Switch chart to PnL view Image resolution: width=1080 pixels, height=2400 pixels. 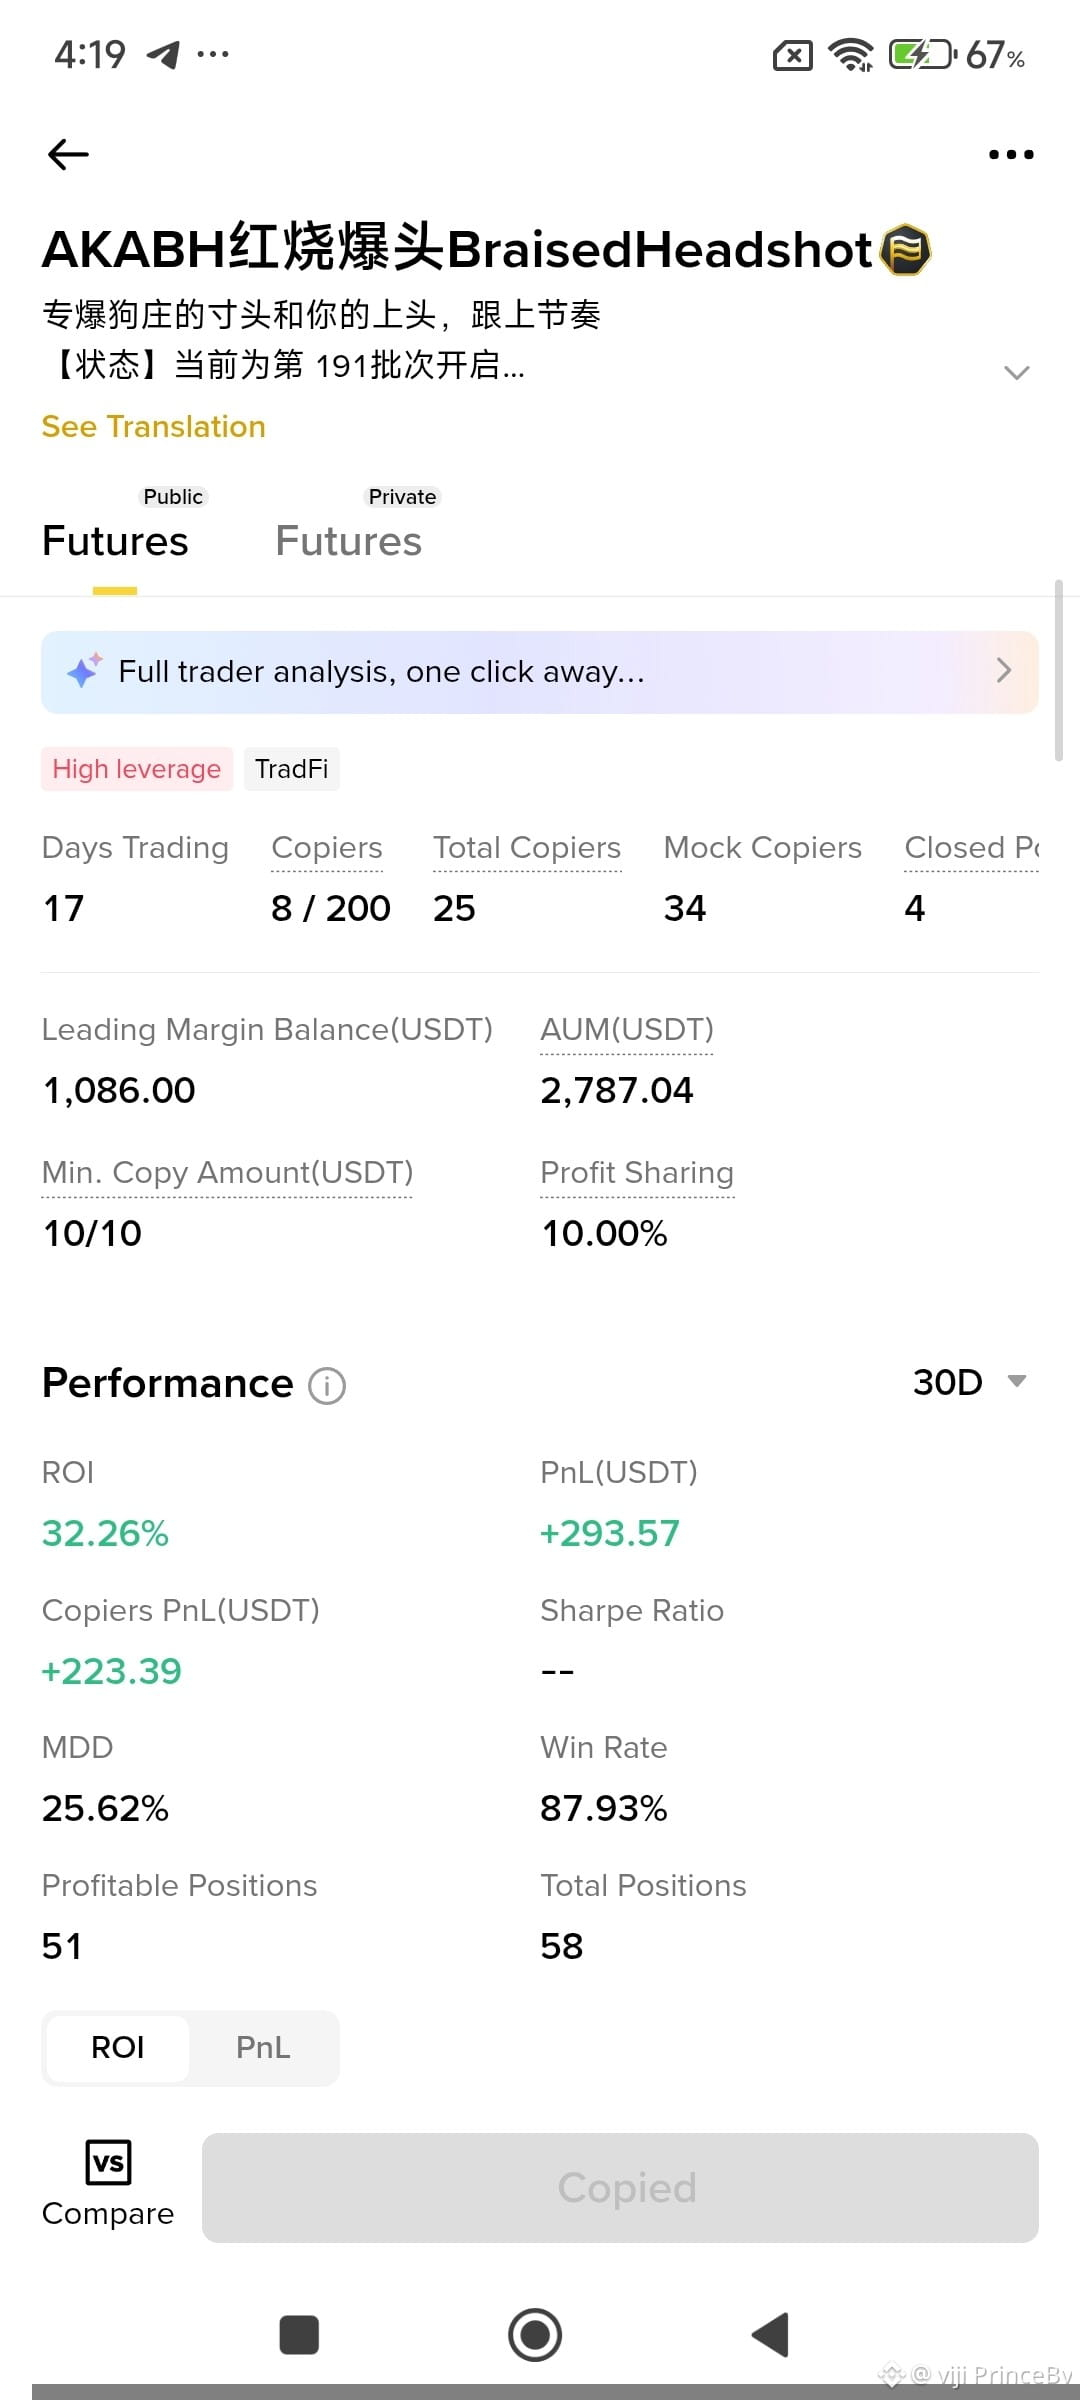(263, 2048)
